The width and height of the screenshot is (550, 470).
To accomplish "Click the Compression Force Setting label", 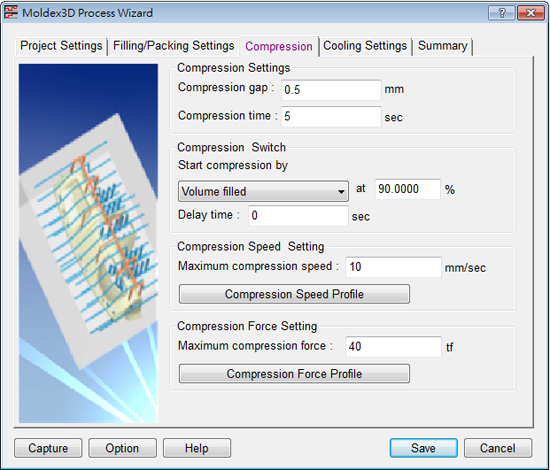I will 247,326.
